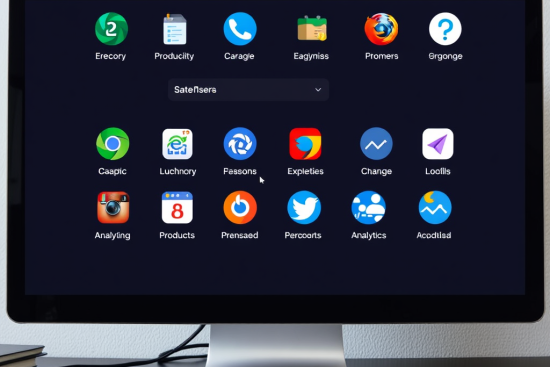This screenshot has height=367, width=550.
Task: Open the Percoorts Twitter bird icon
Action: (304, 207)
